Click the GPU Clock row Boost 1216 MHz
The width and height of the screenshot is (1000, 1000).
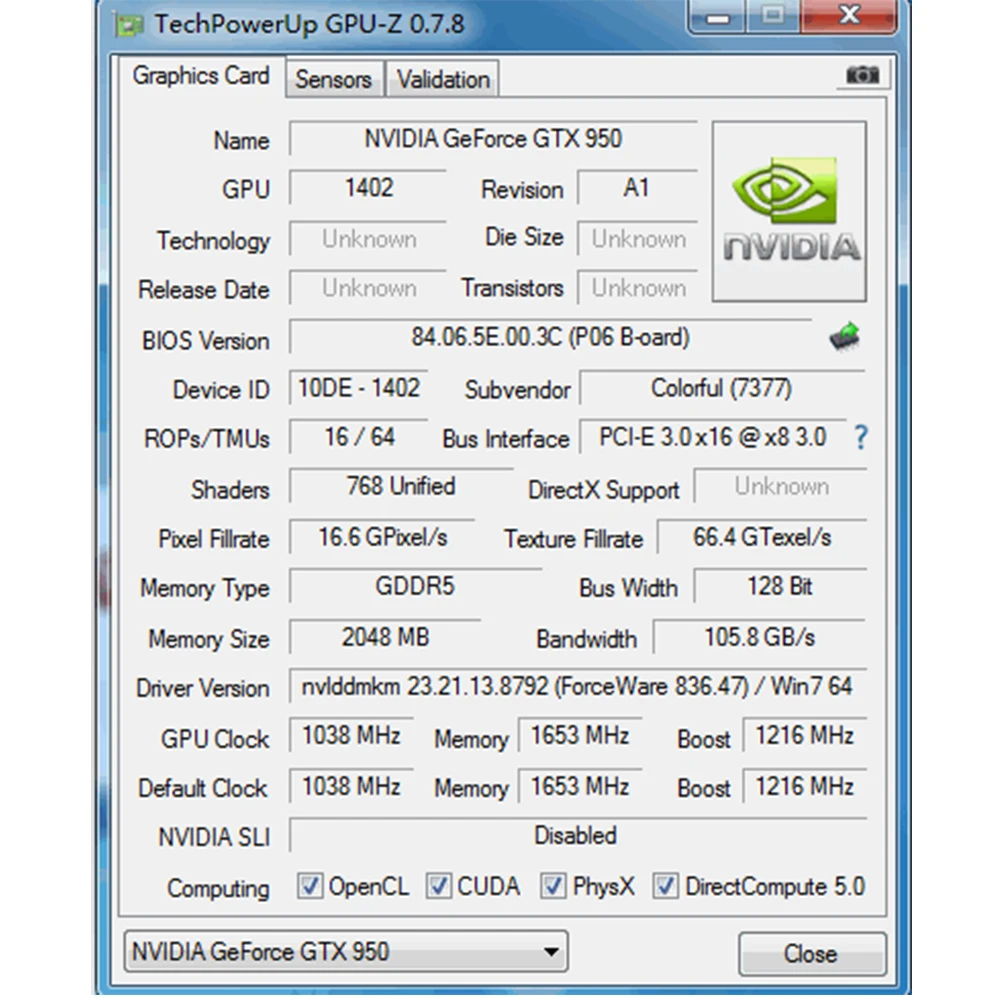tap(805, 735)
